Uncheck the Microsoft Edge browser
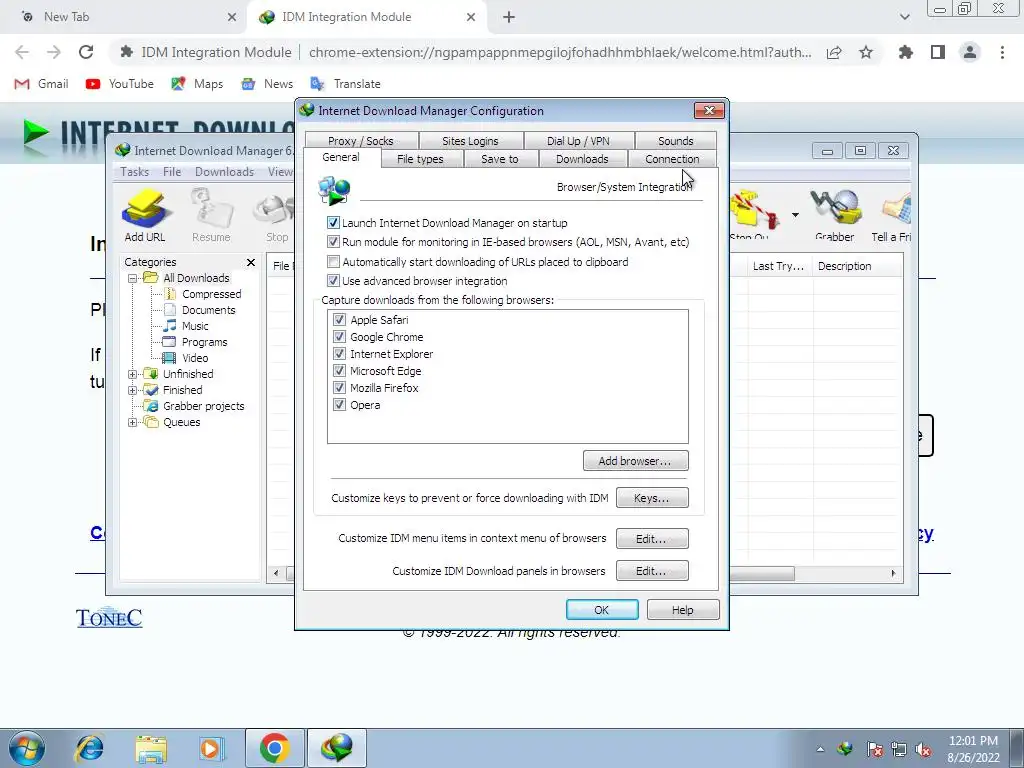 [x=339, y=370]
